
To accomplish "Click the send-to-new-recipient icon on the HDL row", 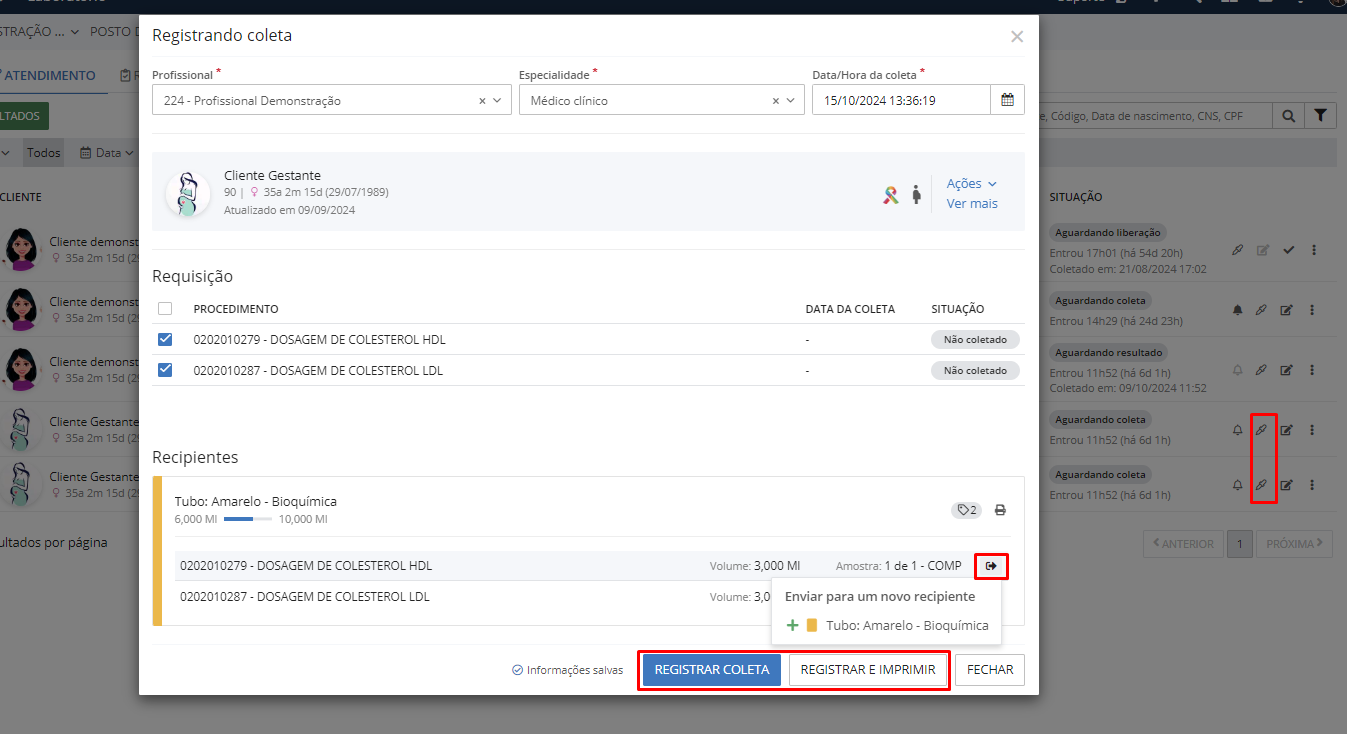I will click(x=991, y=566).
